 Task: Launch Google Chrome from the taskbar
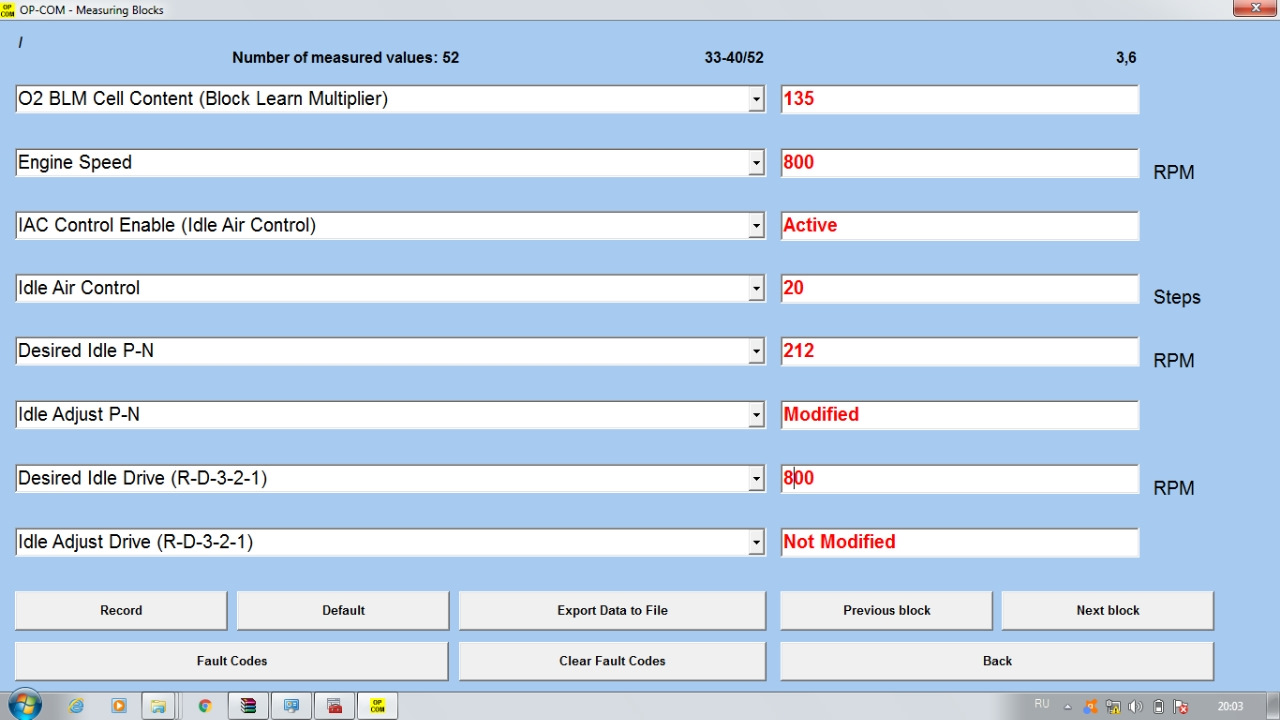tap(205, 706)
